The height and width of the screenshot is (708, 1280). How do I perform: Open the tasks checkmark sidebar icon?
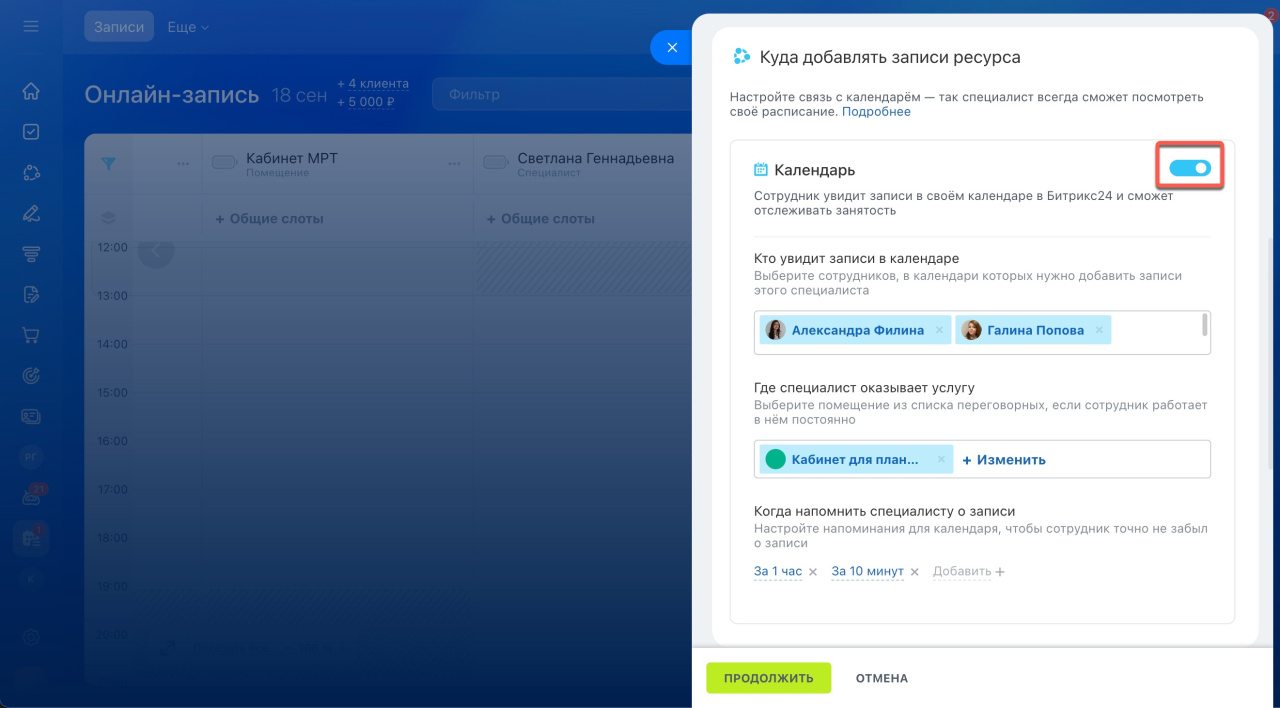[31, 132]
